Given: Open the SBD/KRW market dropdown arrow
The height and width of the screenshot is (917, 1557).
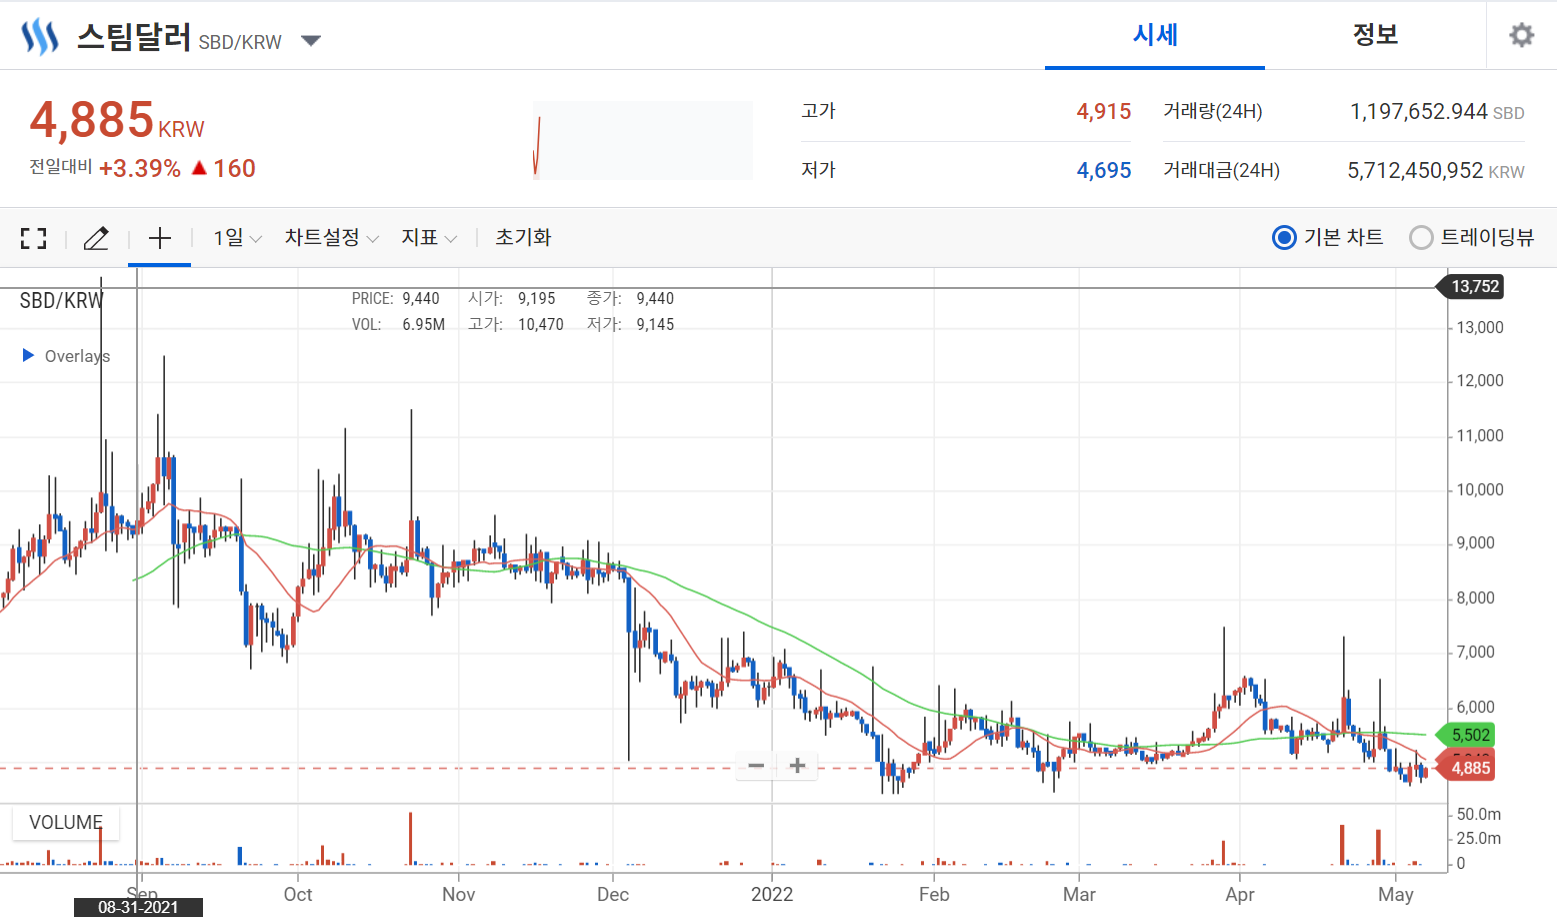Looking at the screenshot, I should [x=311, y=41].
